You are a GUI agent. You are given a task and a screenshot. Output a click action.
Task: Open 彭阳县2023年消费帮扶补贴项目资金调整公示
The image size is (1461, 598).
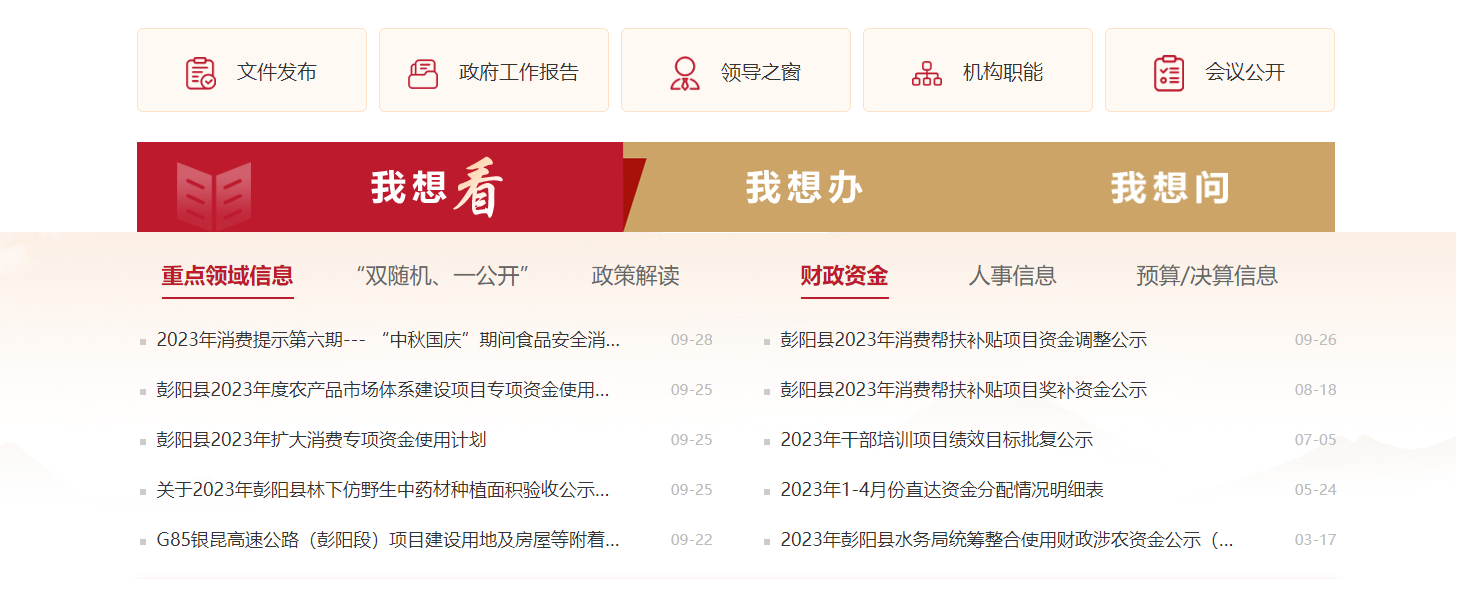pos(962,339)
